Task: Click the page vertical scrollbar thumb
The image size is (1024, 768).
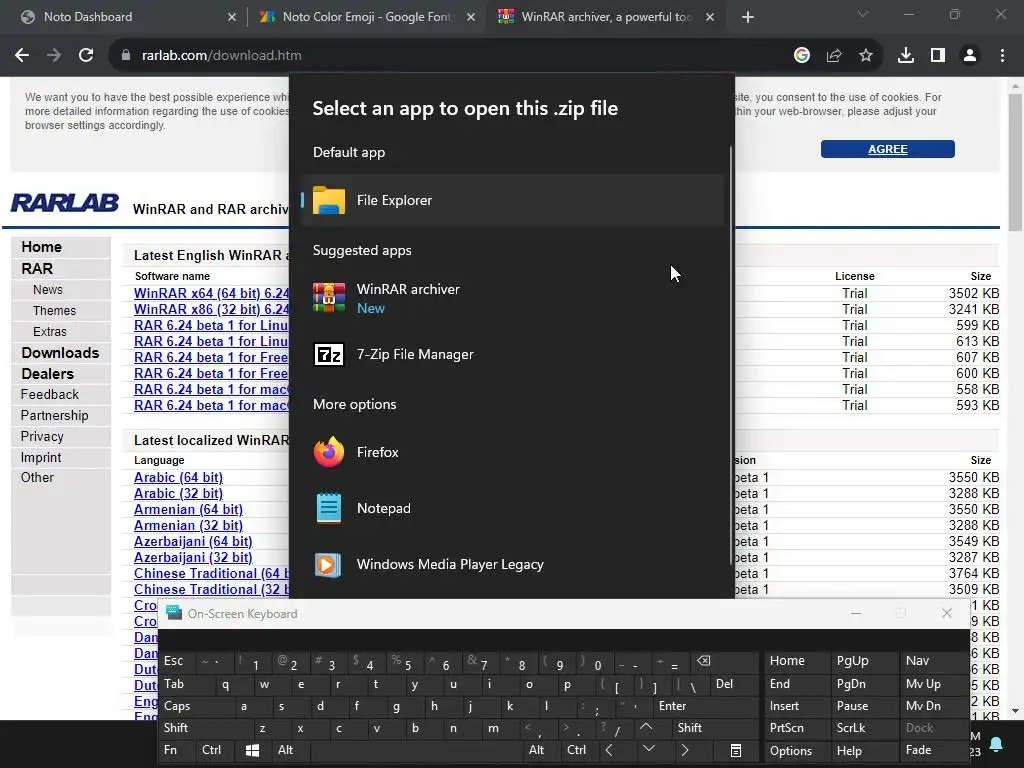Action: (x=1015, y=163)
